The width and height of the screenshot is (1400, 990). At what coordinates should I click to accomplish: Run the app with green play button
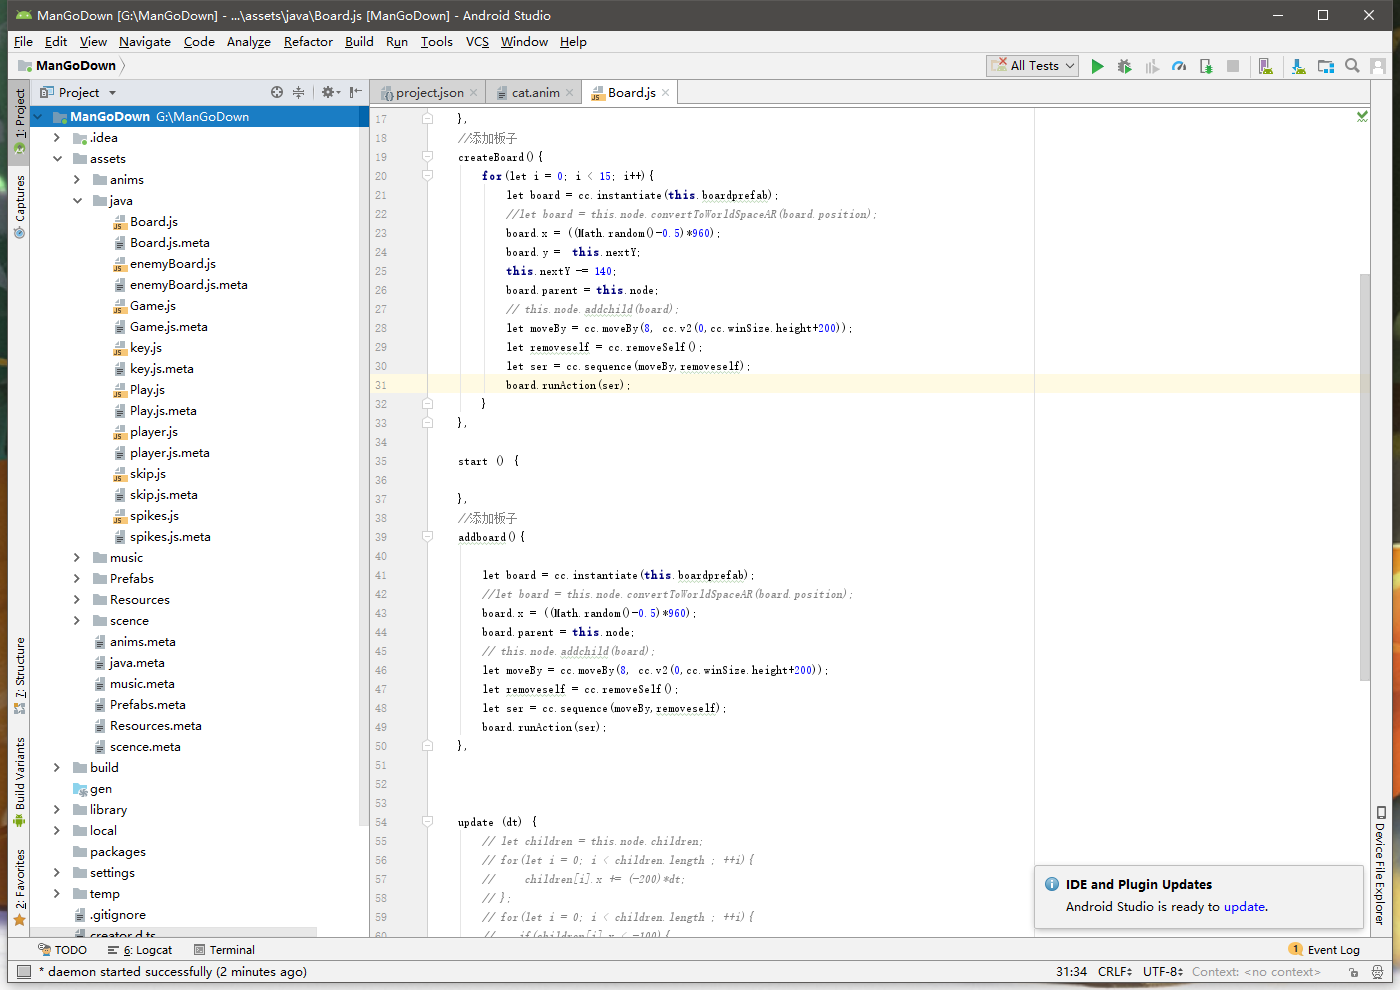pos(1097,66)
